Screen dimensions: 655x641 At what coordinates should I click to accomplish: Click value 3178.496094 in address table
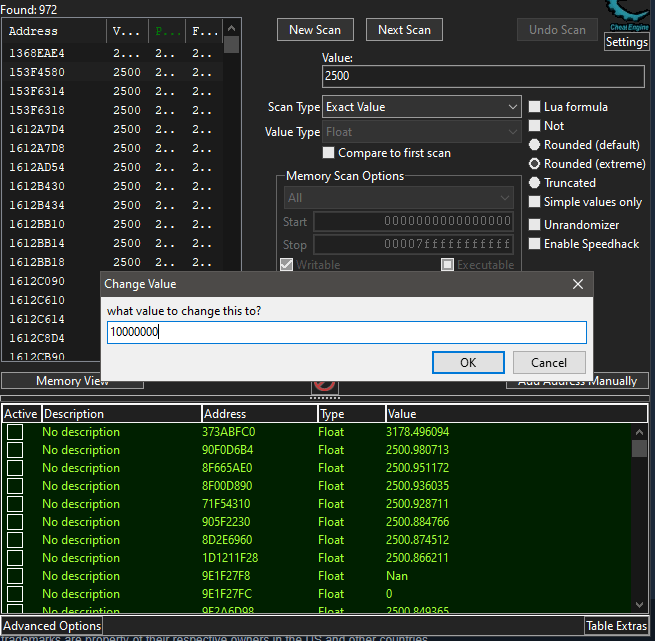(x=417, y=432)
